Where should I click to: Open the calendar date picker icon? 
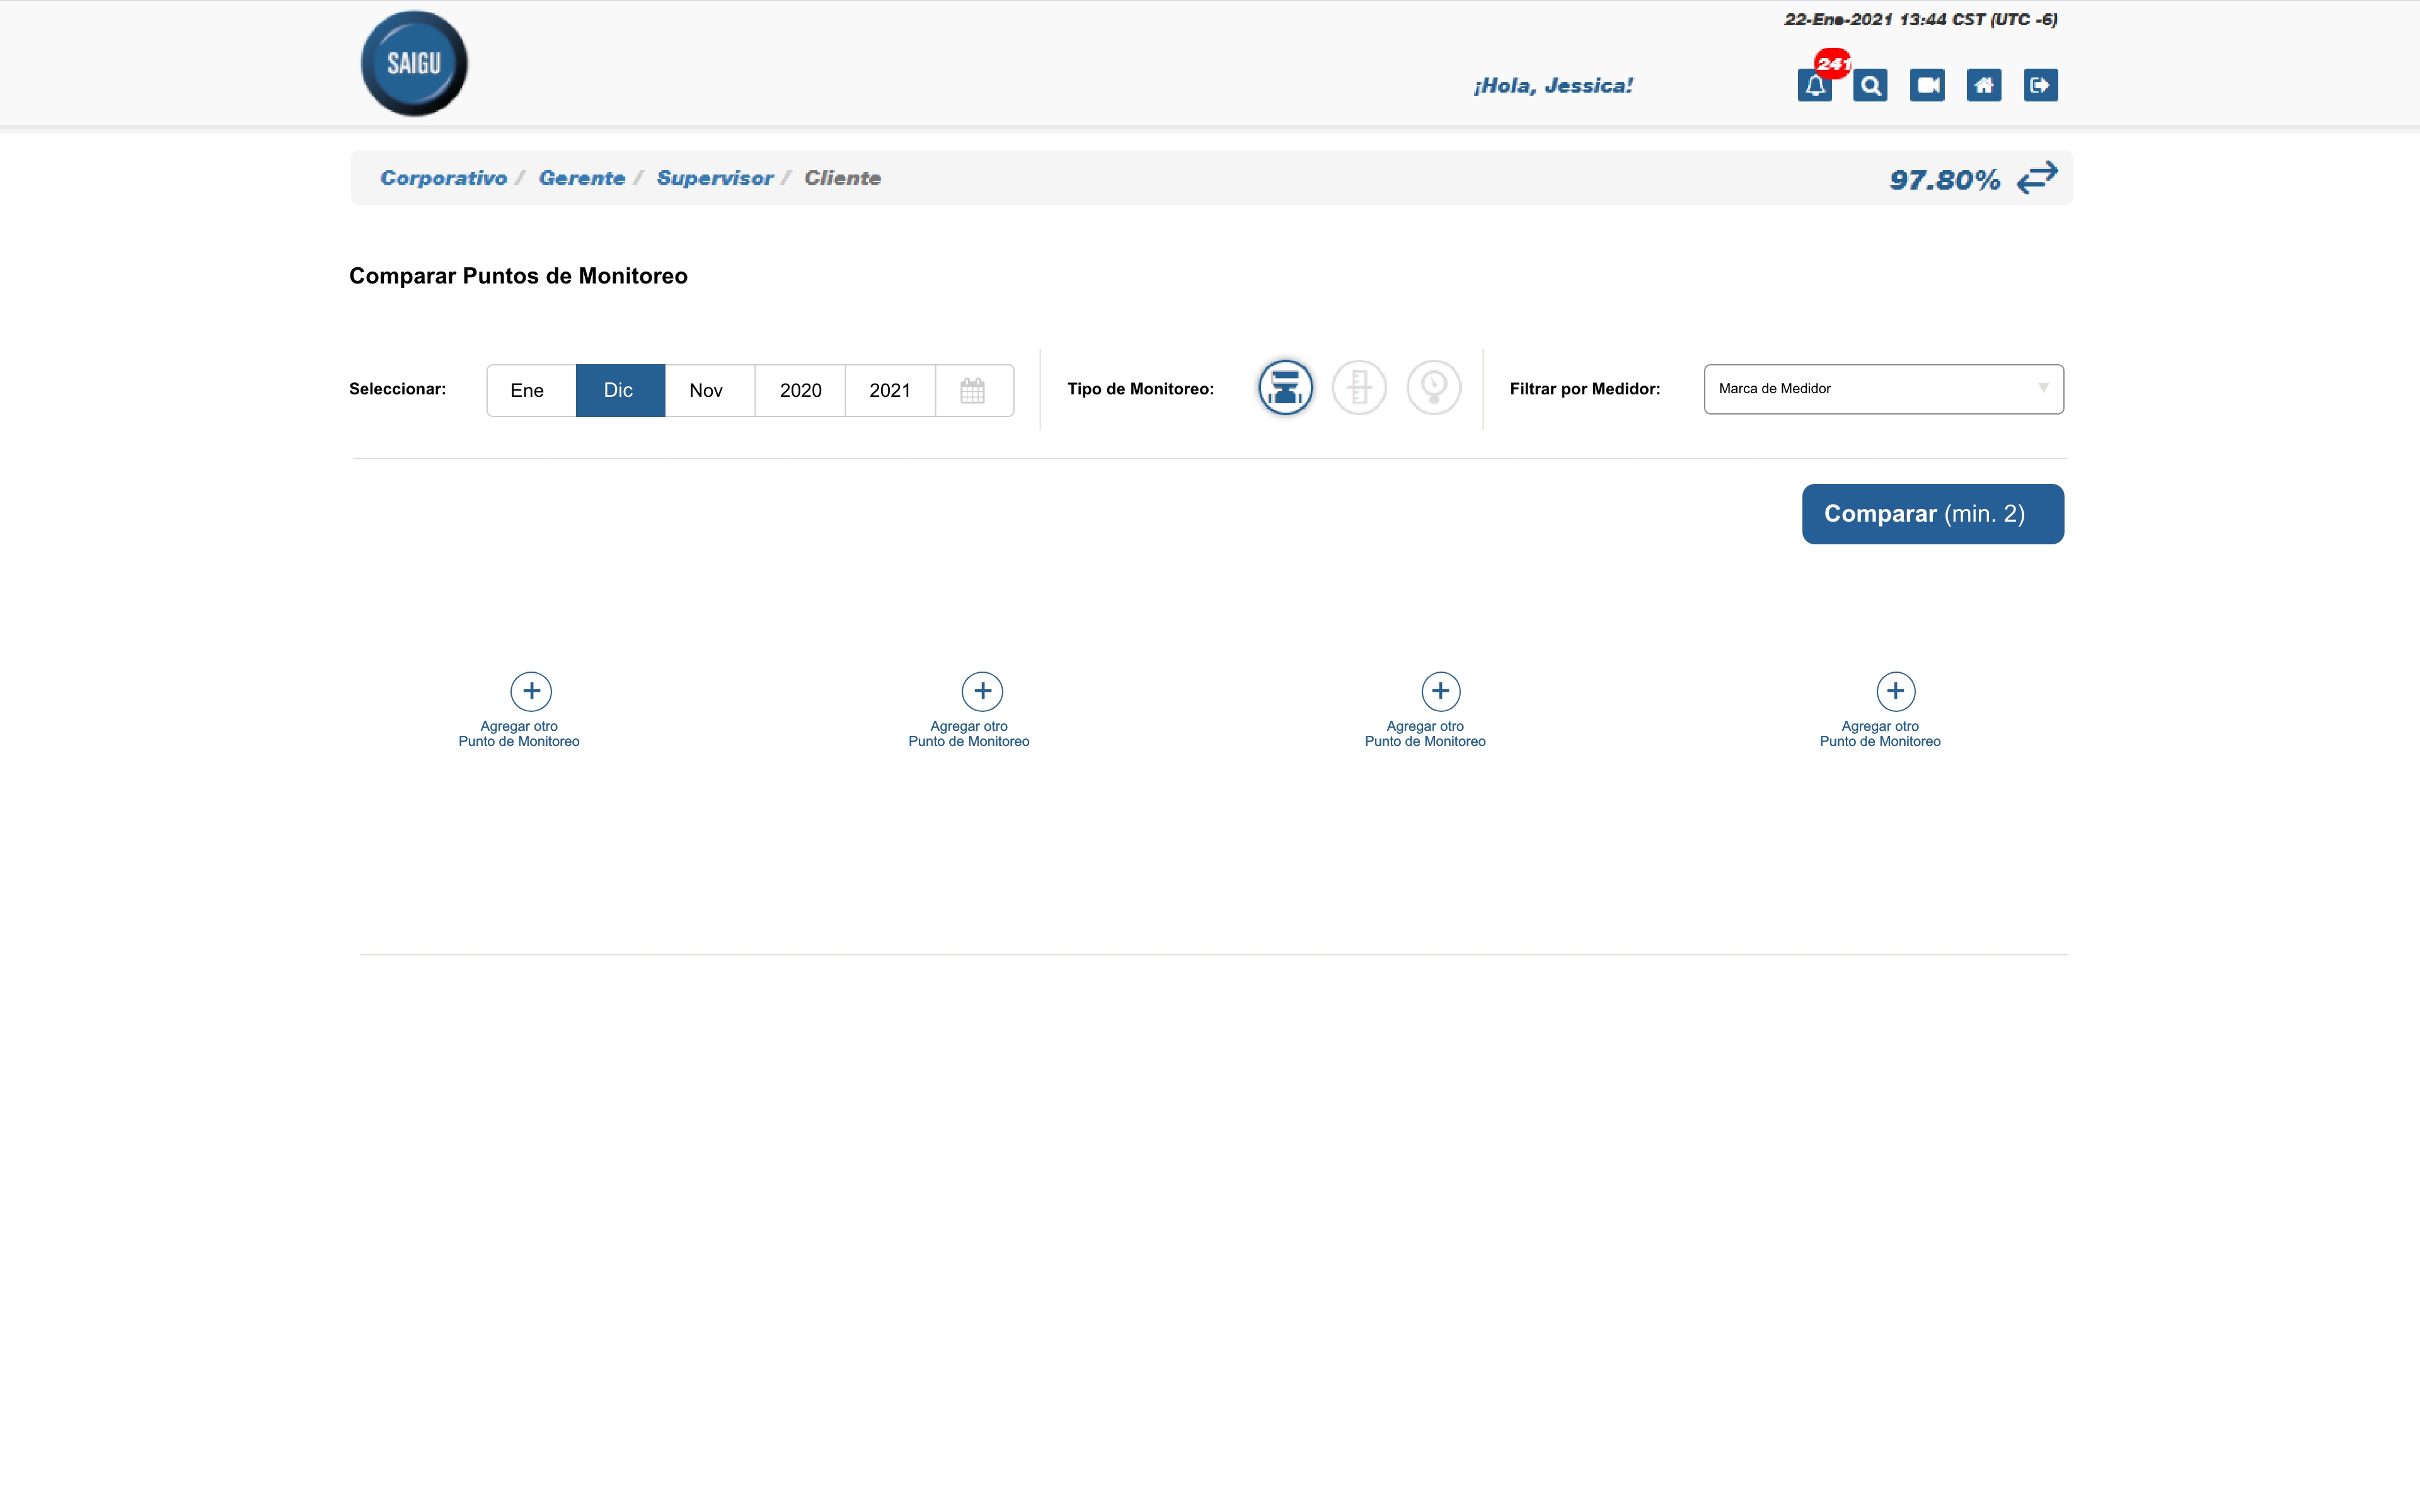[973, 390]
